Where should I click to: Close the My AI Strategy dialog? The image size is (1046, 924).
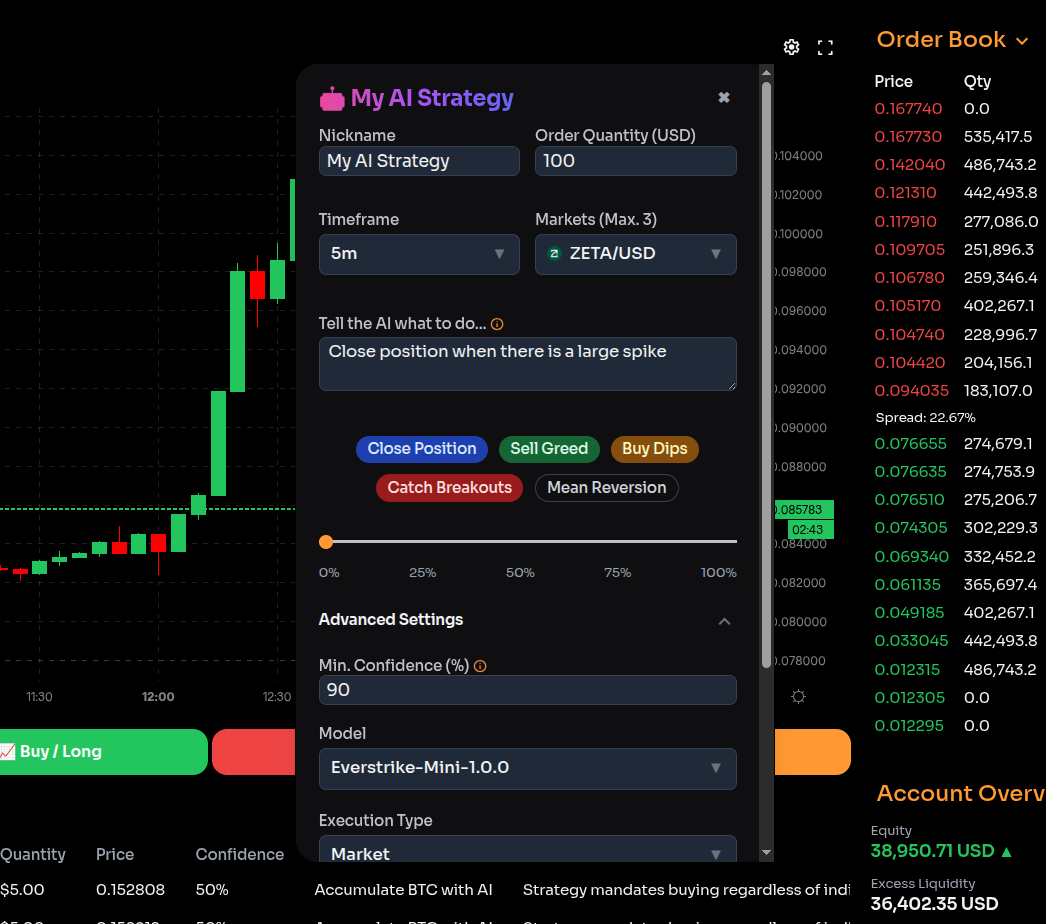(x=724, y=97)
